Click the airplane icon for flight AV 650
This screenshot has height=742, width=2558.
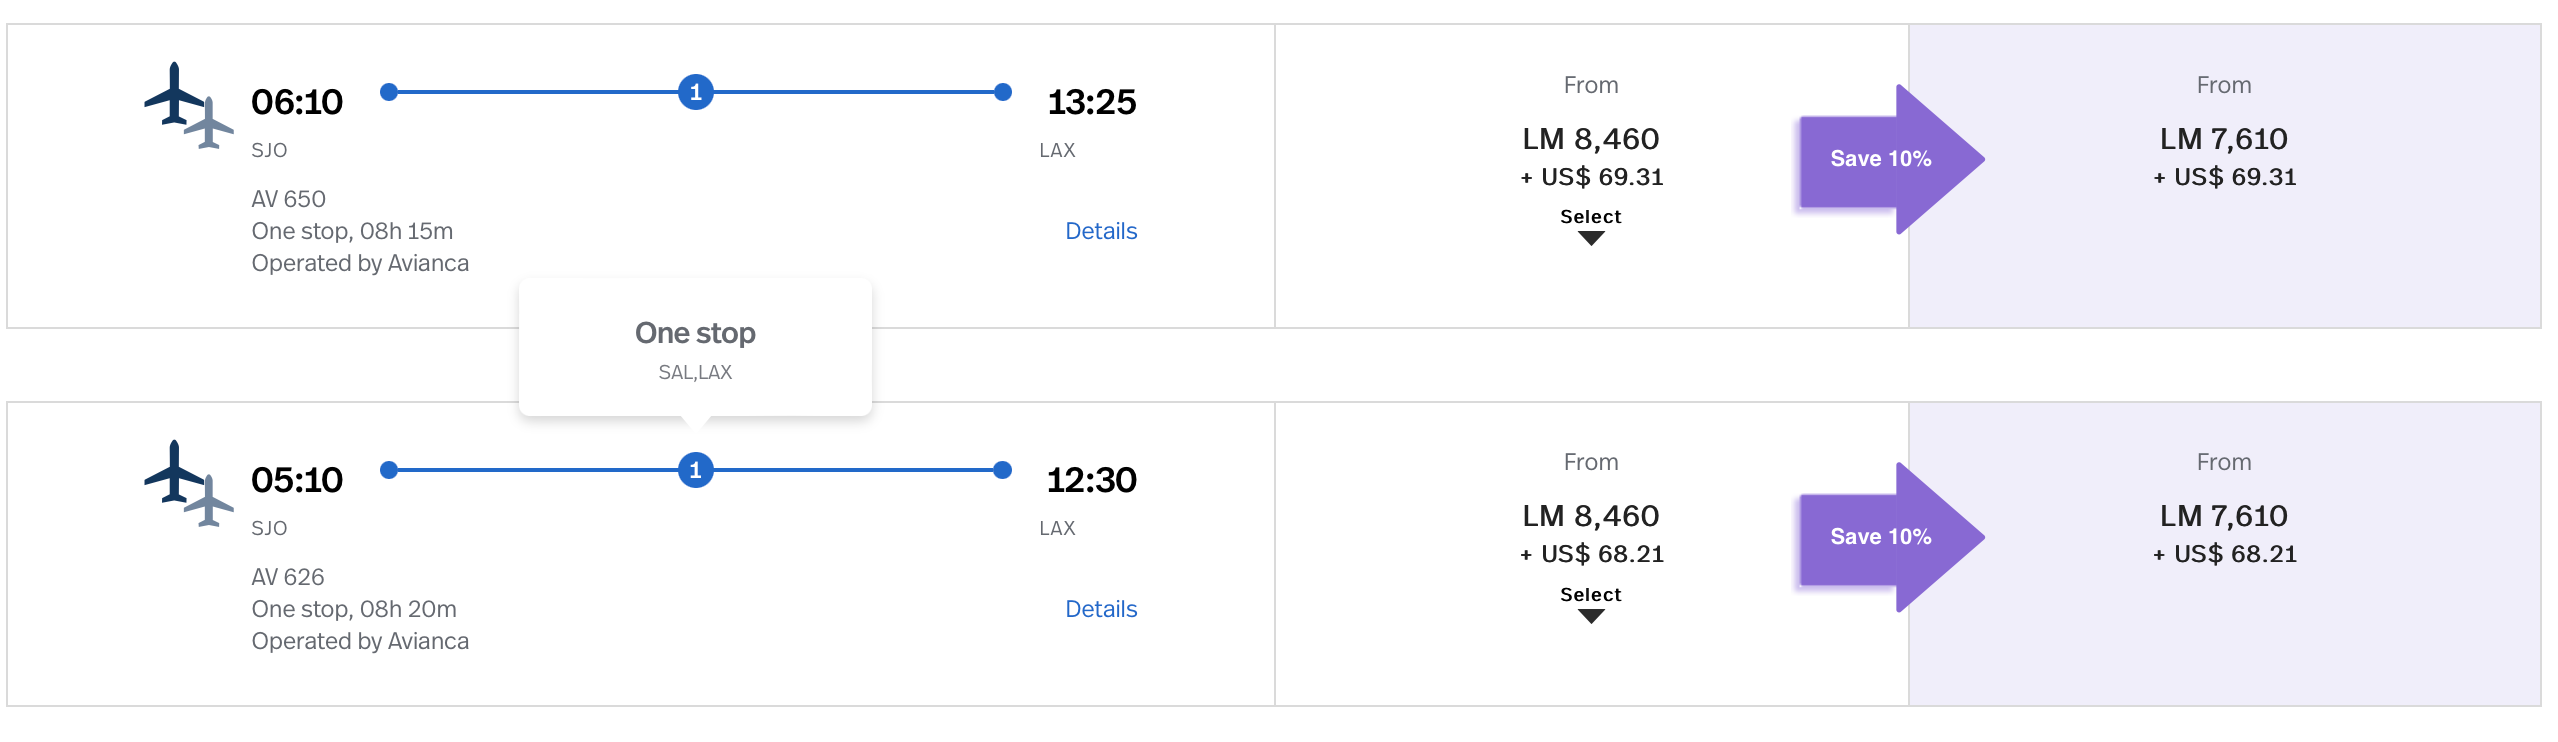click(188, 106)
